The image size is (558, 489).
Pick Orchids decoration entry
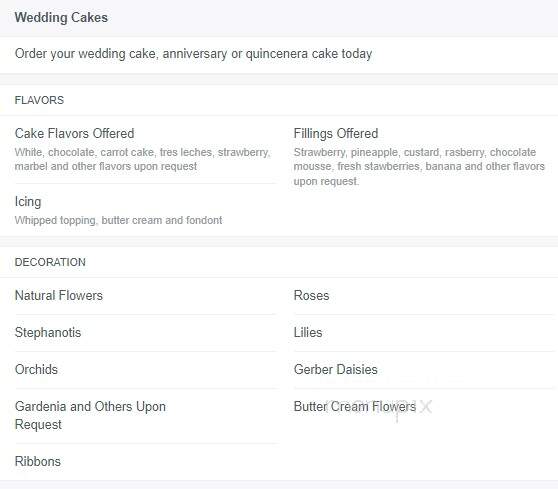coord(36,369)
